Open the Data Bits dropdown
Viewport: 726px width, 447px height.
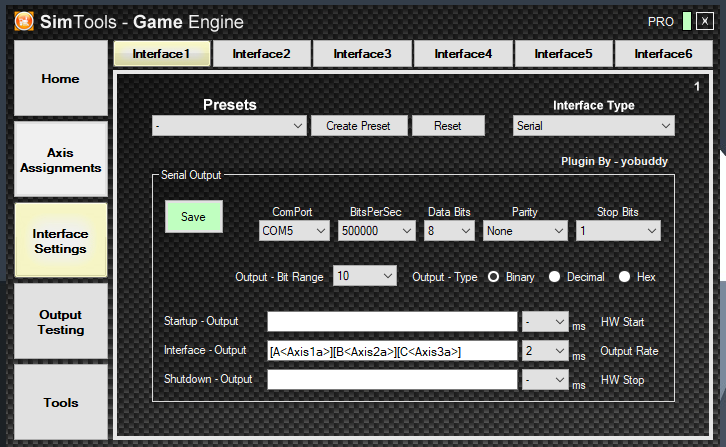click(449, 231)
